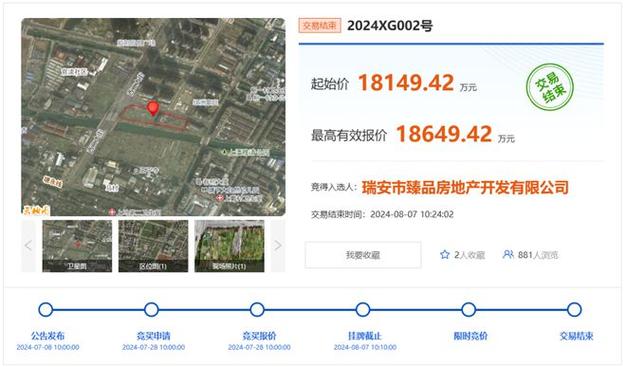Click the 交易结束 orange status tag
The height and width of the screenshot is (367, 626).
coord(320,26)
